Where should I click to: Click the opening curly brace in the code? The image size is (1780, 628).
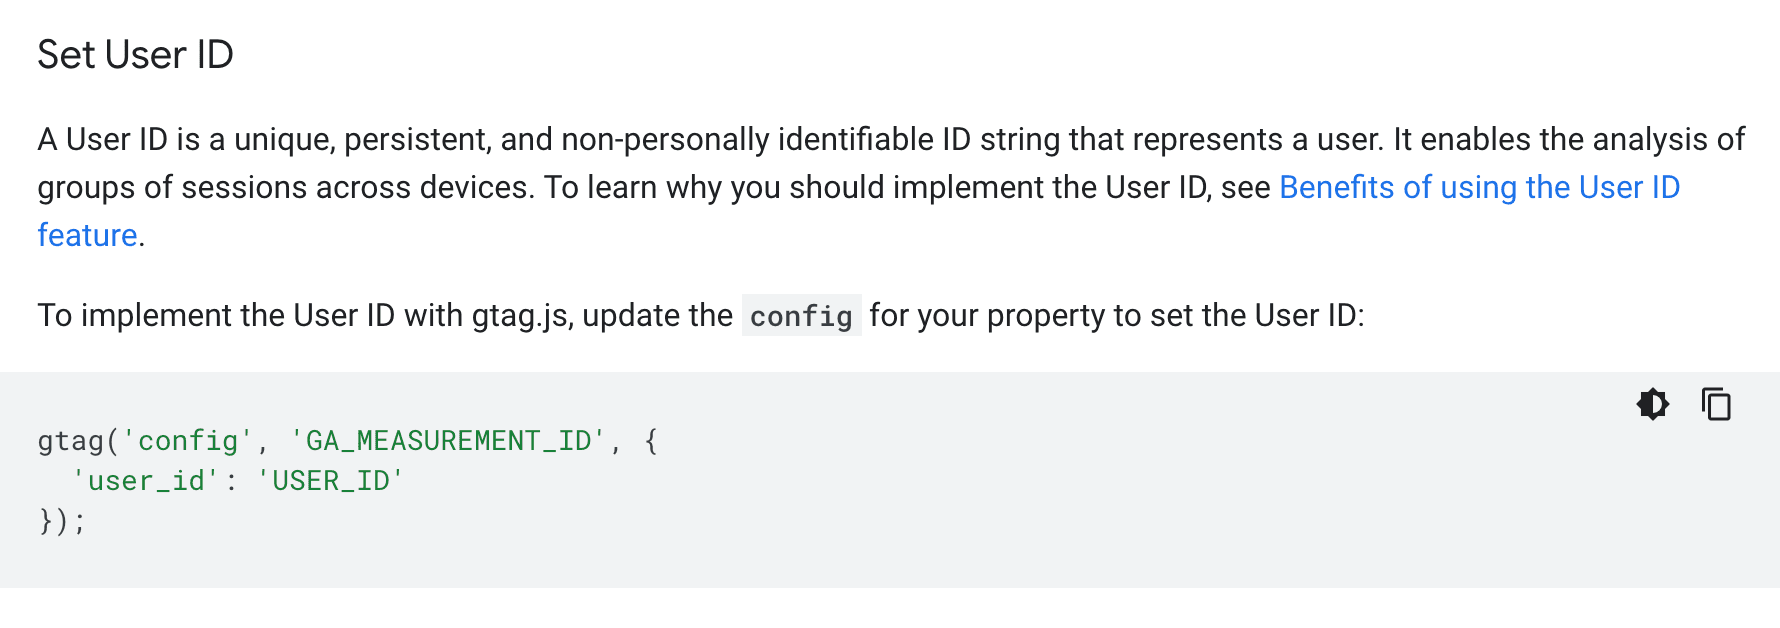(x=651, y=441)
